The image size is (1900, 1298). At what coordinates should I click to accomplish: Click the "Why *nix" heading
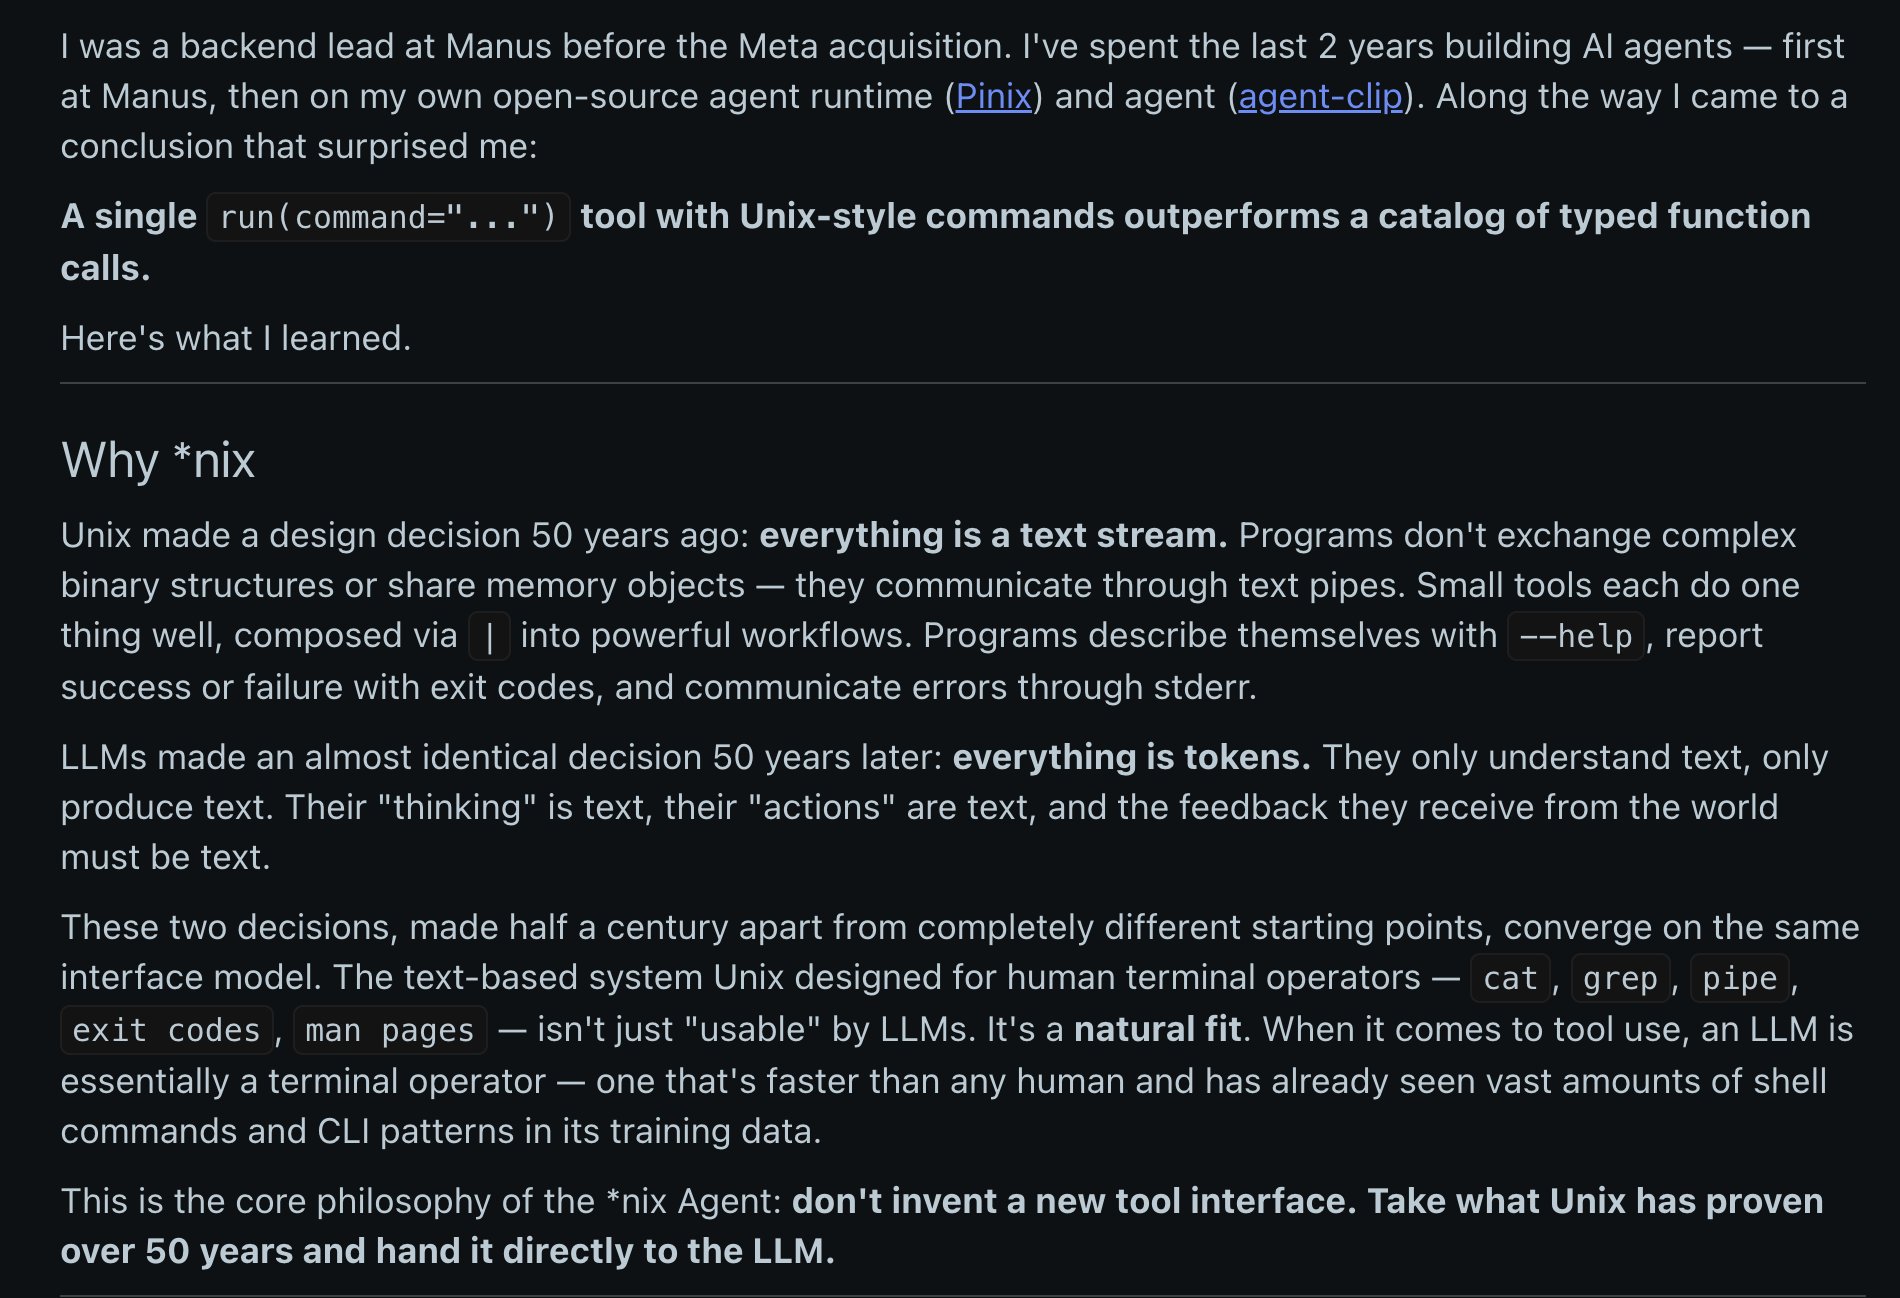tap(158, 461)
